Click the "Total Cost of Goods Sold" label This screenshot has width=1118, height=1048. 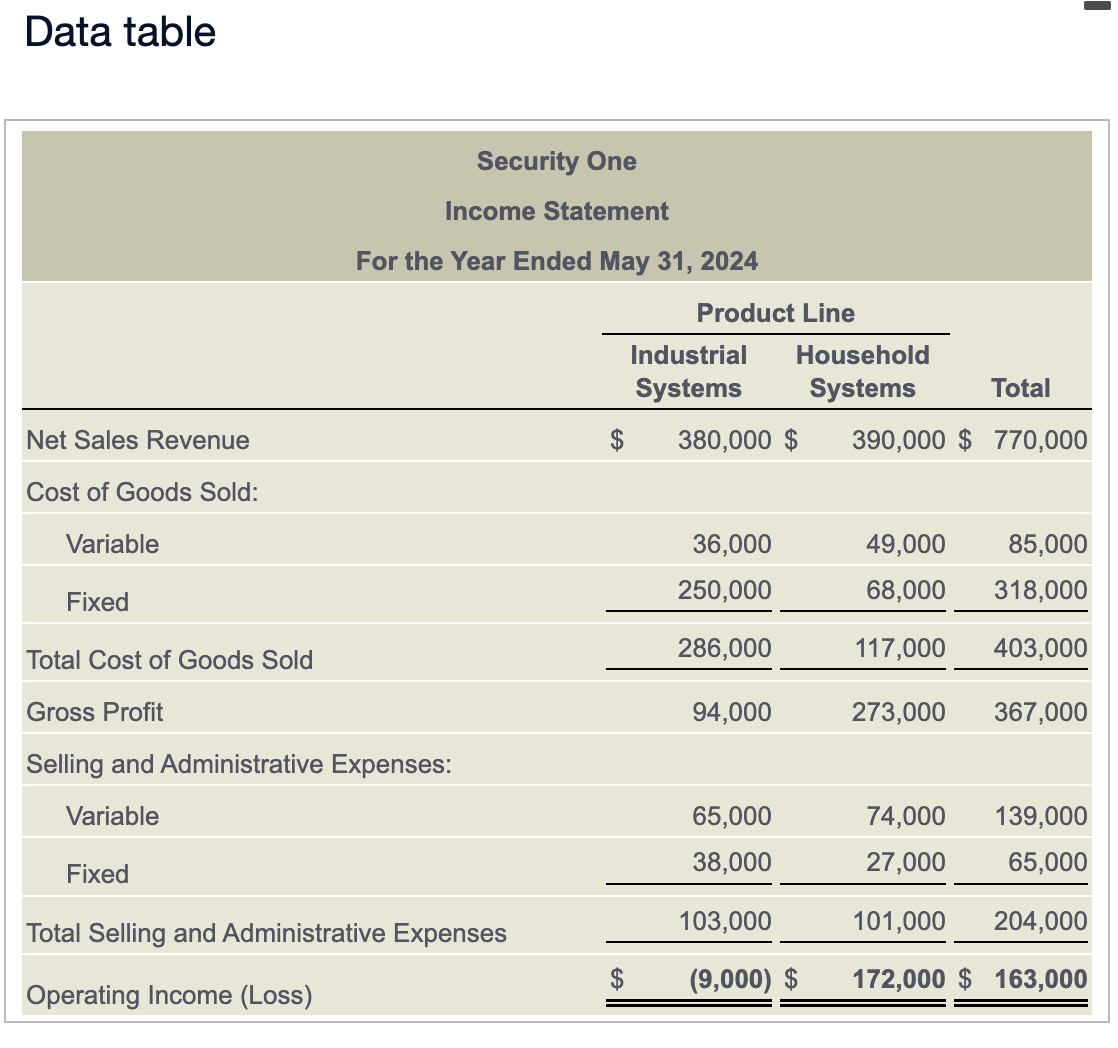pos(169,660)
